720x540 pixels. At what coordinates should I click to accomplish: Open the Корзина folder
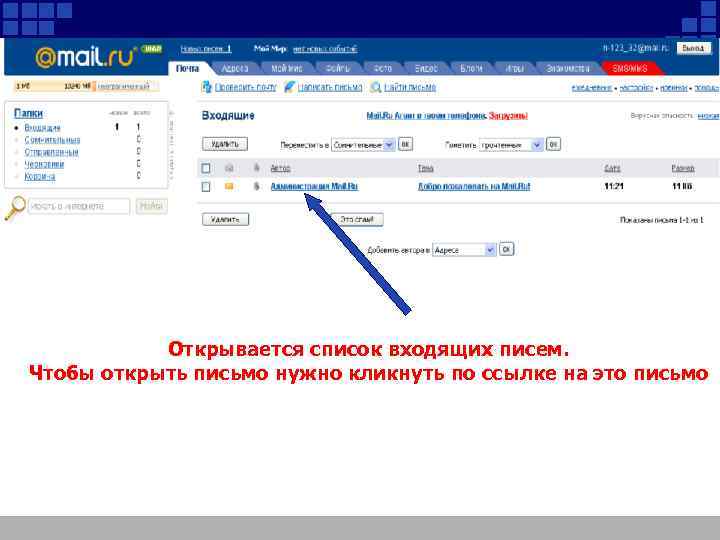pos(40,176)
